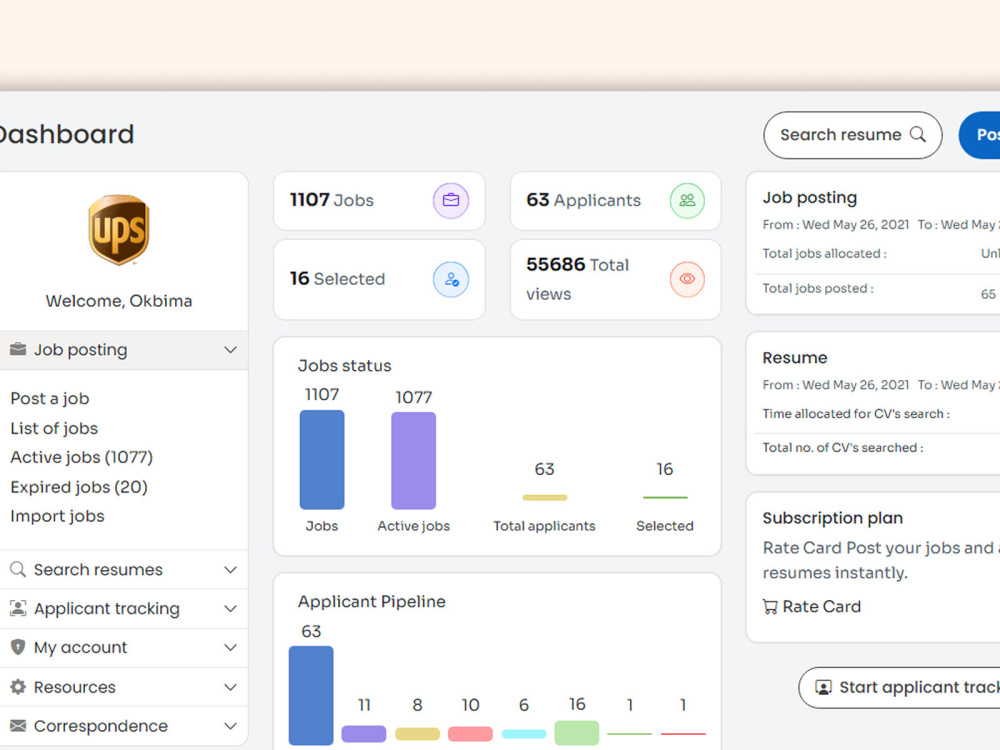
Task: Click the red 10 bar in Applicant Pipeline
Action: click(x=471, y=733)
